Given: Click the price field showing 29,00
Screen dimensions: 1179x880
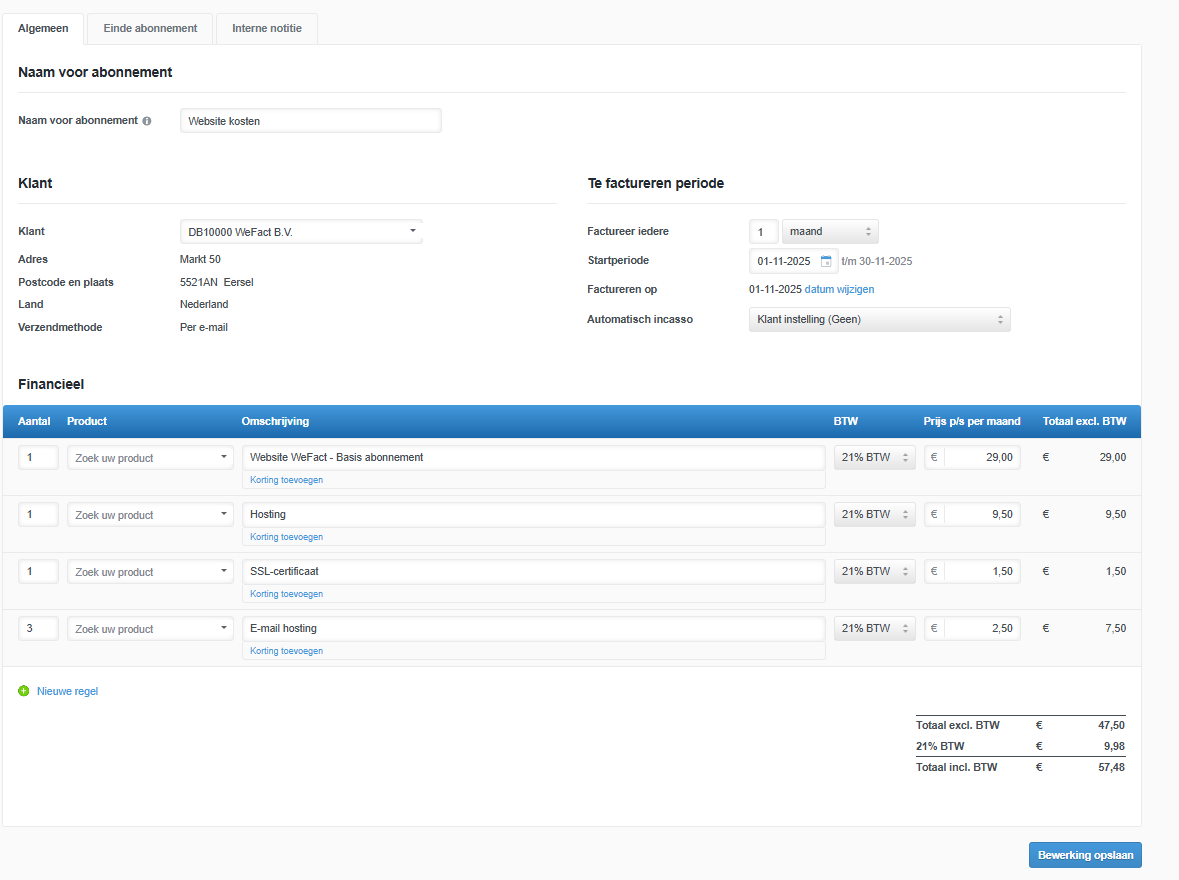Looking at the screenshot, I should pyautogui.click(x=980, y=457).
